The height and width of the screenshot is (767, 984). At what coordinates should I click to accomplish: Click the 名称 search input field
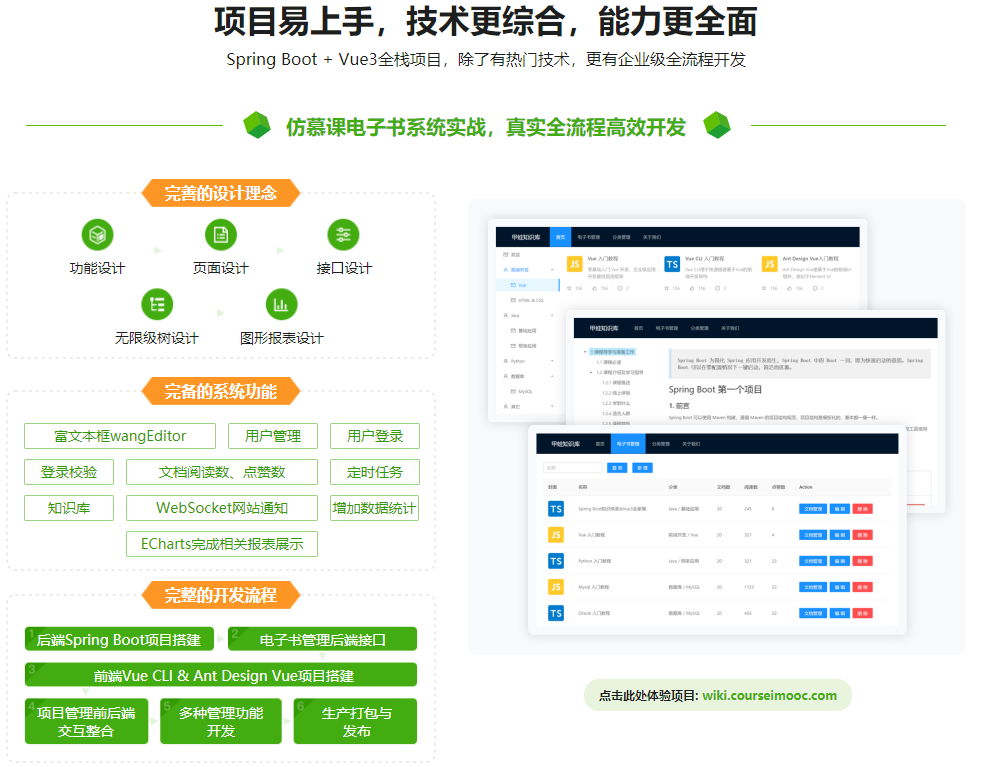coord(571,466)
